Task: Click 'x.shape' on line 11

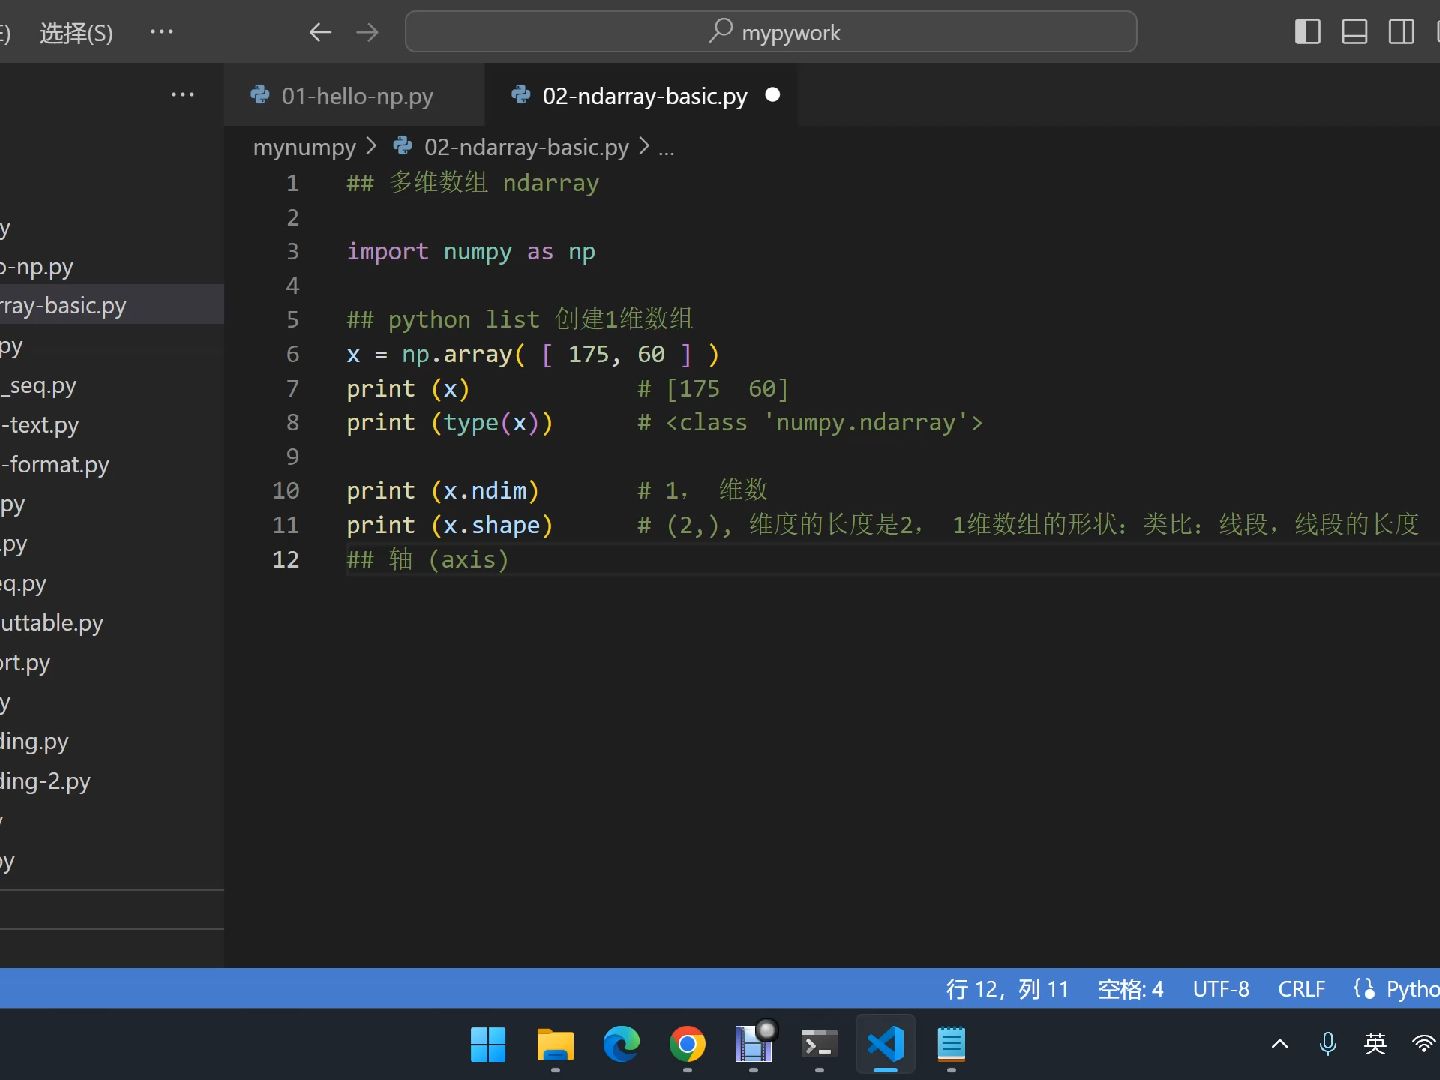Action: click(x=491, y=525)
